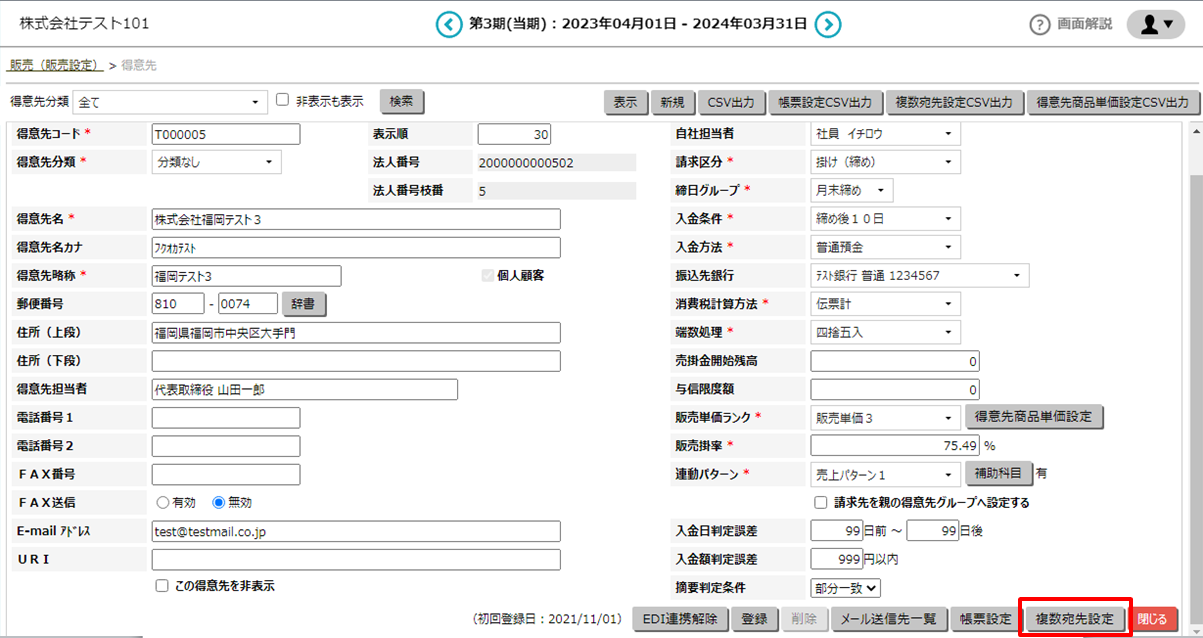Go to previous fiscal period arrow
Screen dimensions: 1203x638
click(x=449, y=25)
